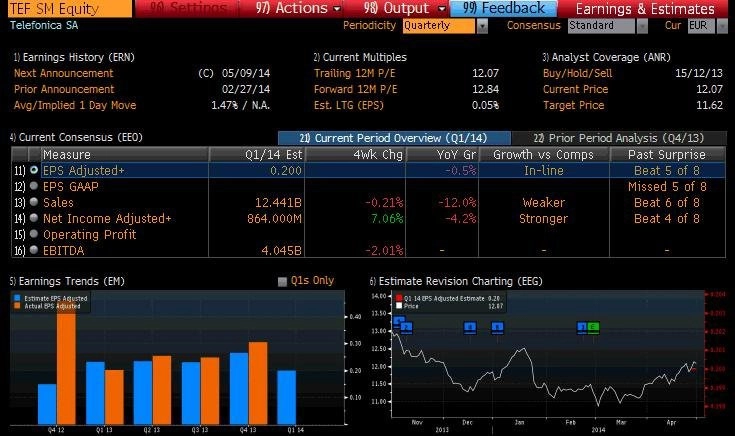Click the blue Q1 14 estimate bar
Image resolution: width=735 pixels, height=436 pixels.
pyautogui.click(x=286, y=397)
